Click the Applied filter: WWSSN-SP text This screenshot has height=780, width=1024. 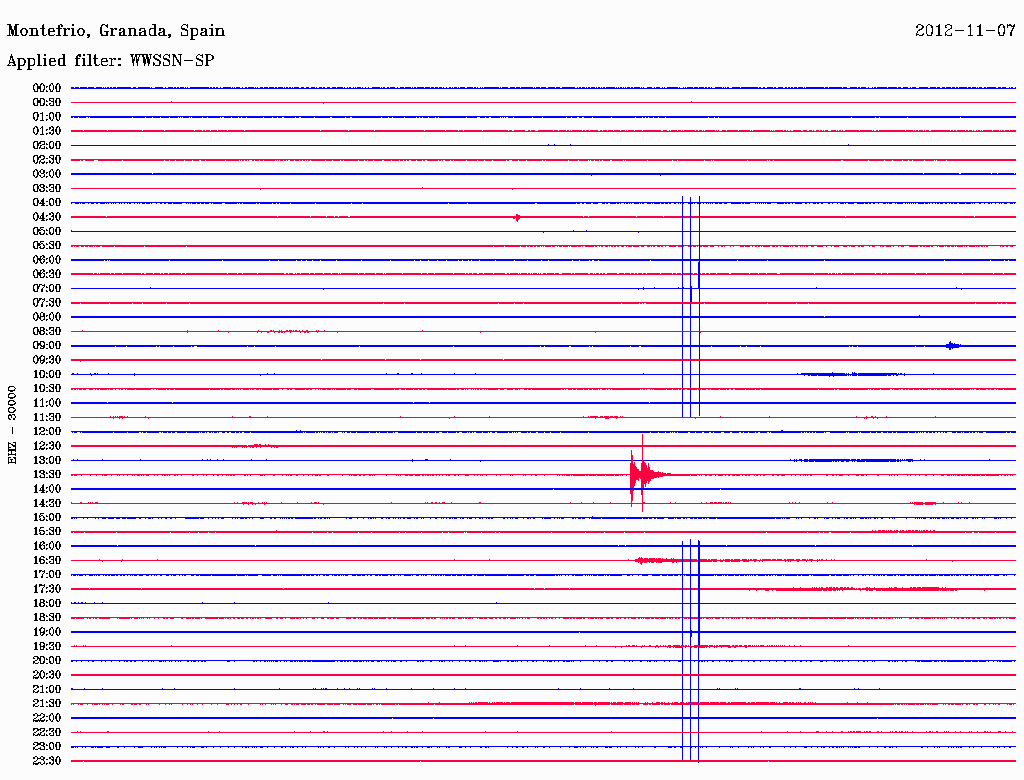pyautogui.click(x=110, y=61)
